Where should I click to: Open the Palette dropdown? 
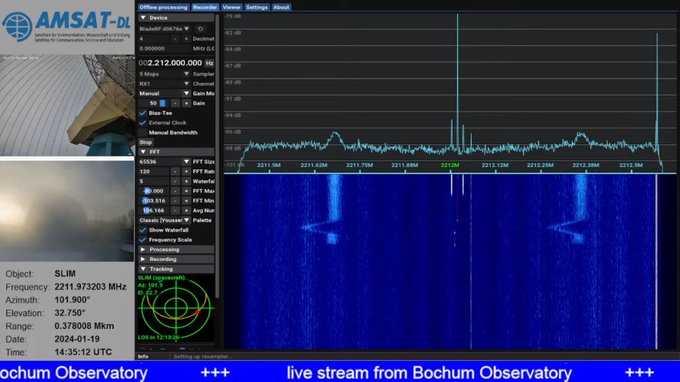coord(164,220)
